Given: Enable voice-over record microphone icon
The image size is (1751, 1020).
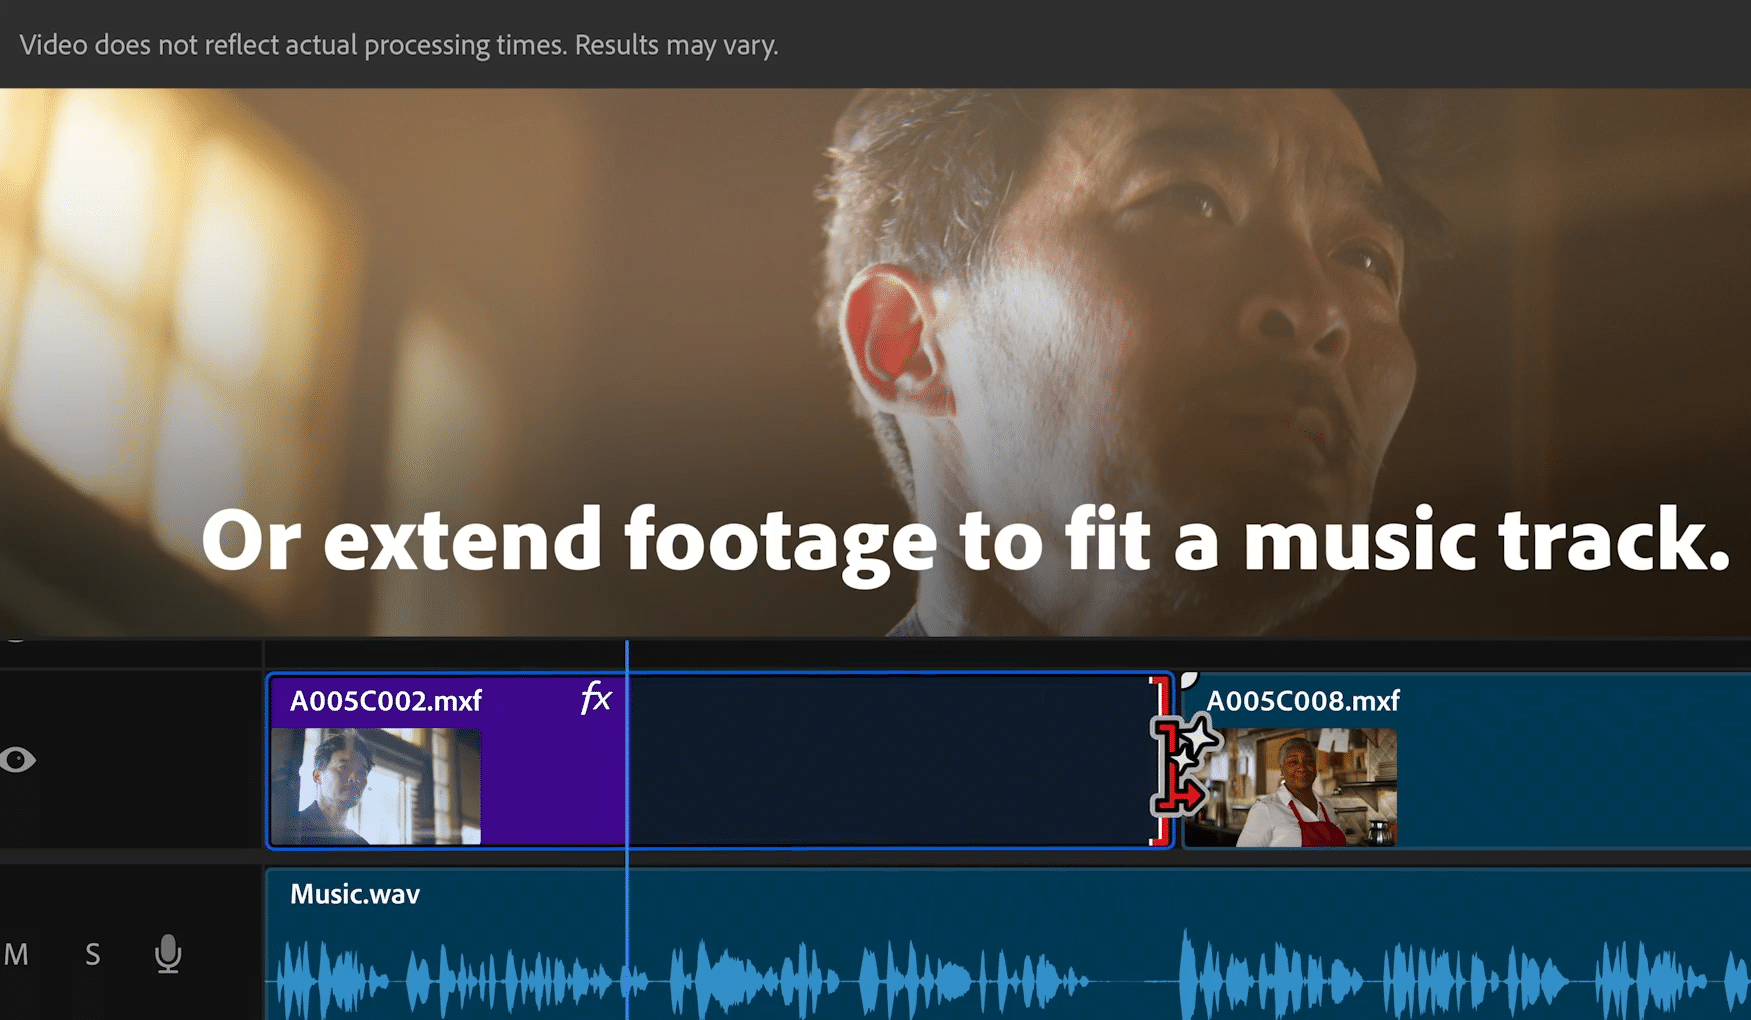Looking at the screenshot, I should (x=168, y=954).
